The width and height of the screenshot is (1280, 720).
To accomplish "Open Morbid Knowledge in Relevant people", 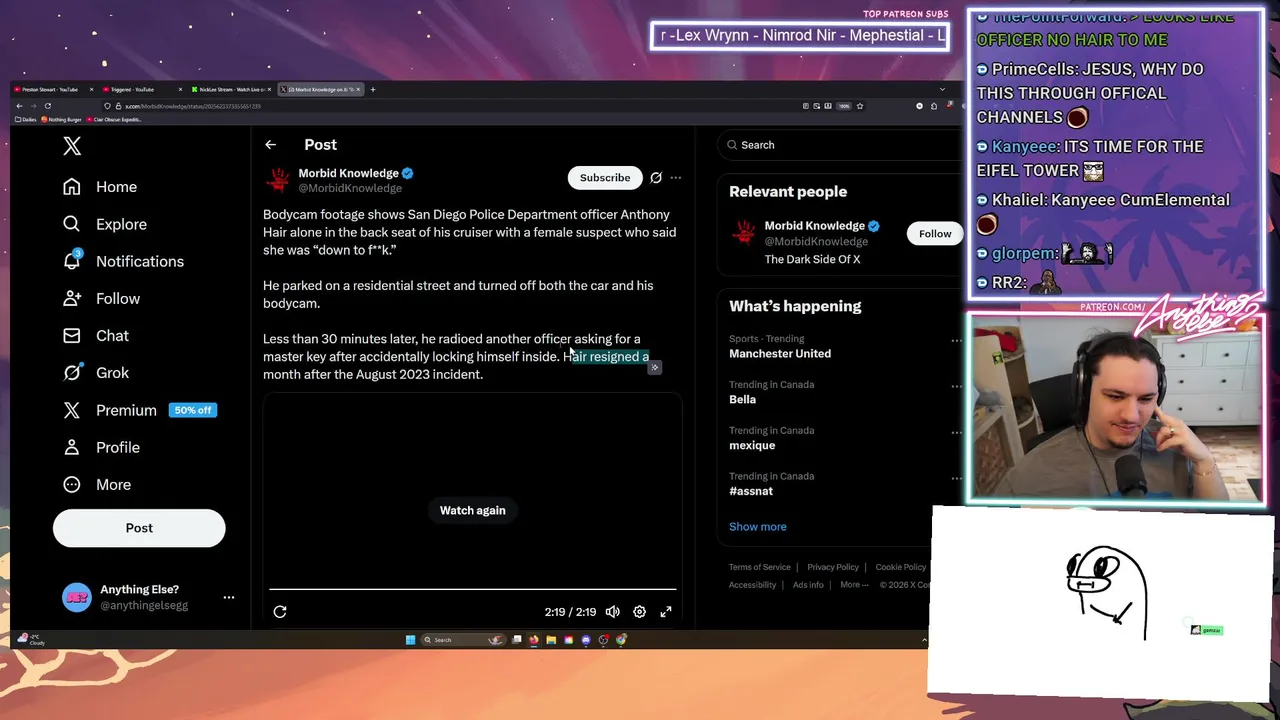I will (x=814, y=226).
